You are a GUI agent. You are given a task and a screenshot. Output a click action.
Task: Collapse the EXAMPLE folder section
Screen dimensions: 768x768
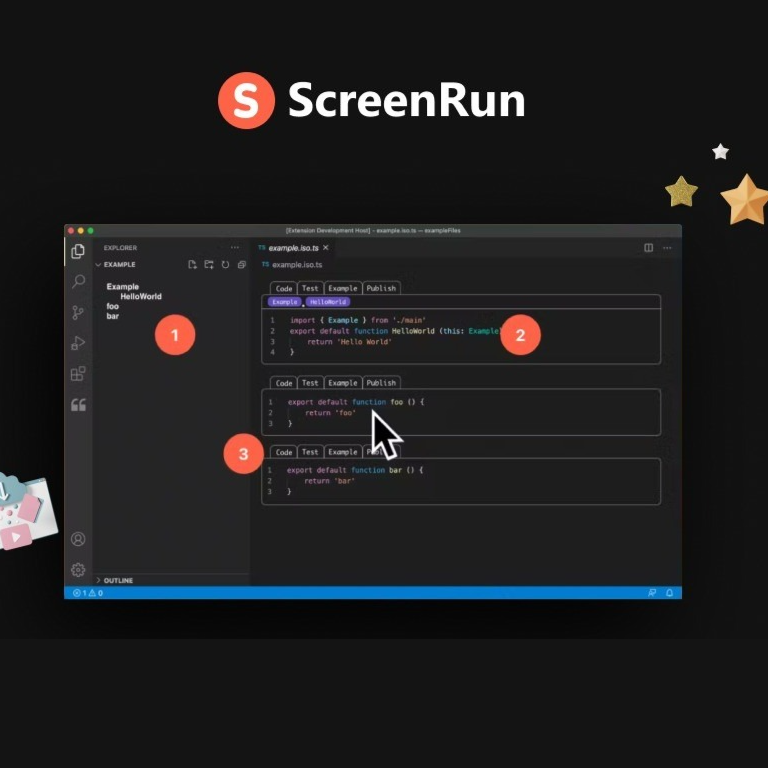point(116,264)
